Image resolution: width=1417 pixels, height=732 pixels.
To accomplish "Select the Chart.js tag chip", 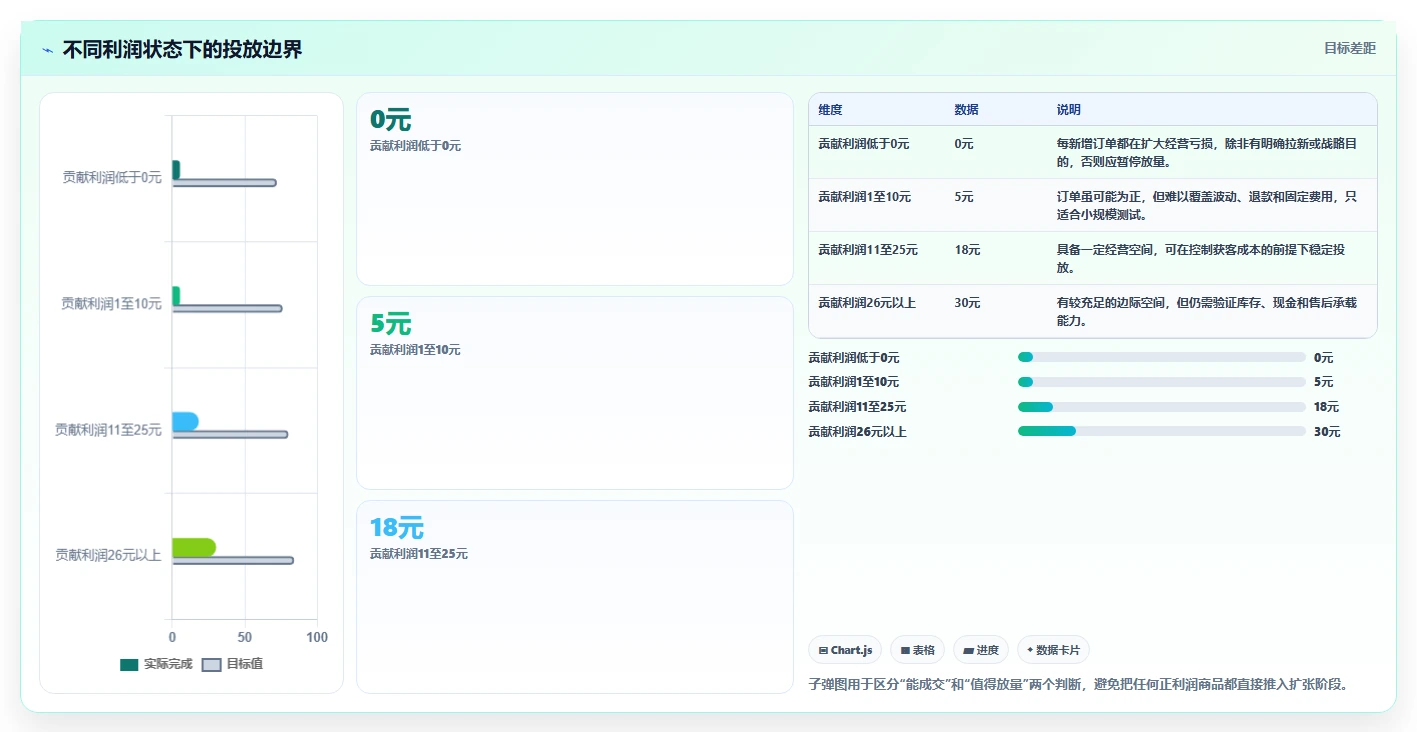I will click(845, 650).
